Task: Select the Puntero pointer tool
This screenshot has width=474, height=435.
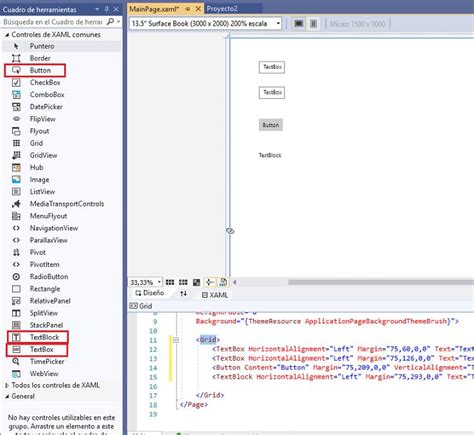Action: 42,46
